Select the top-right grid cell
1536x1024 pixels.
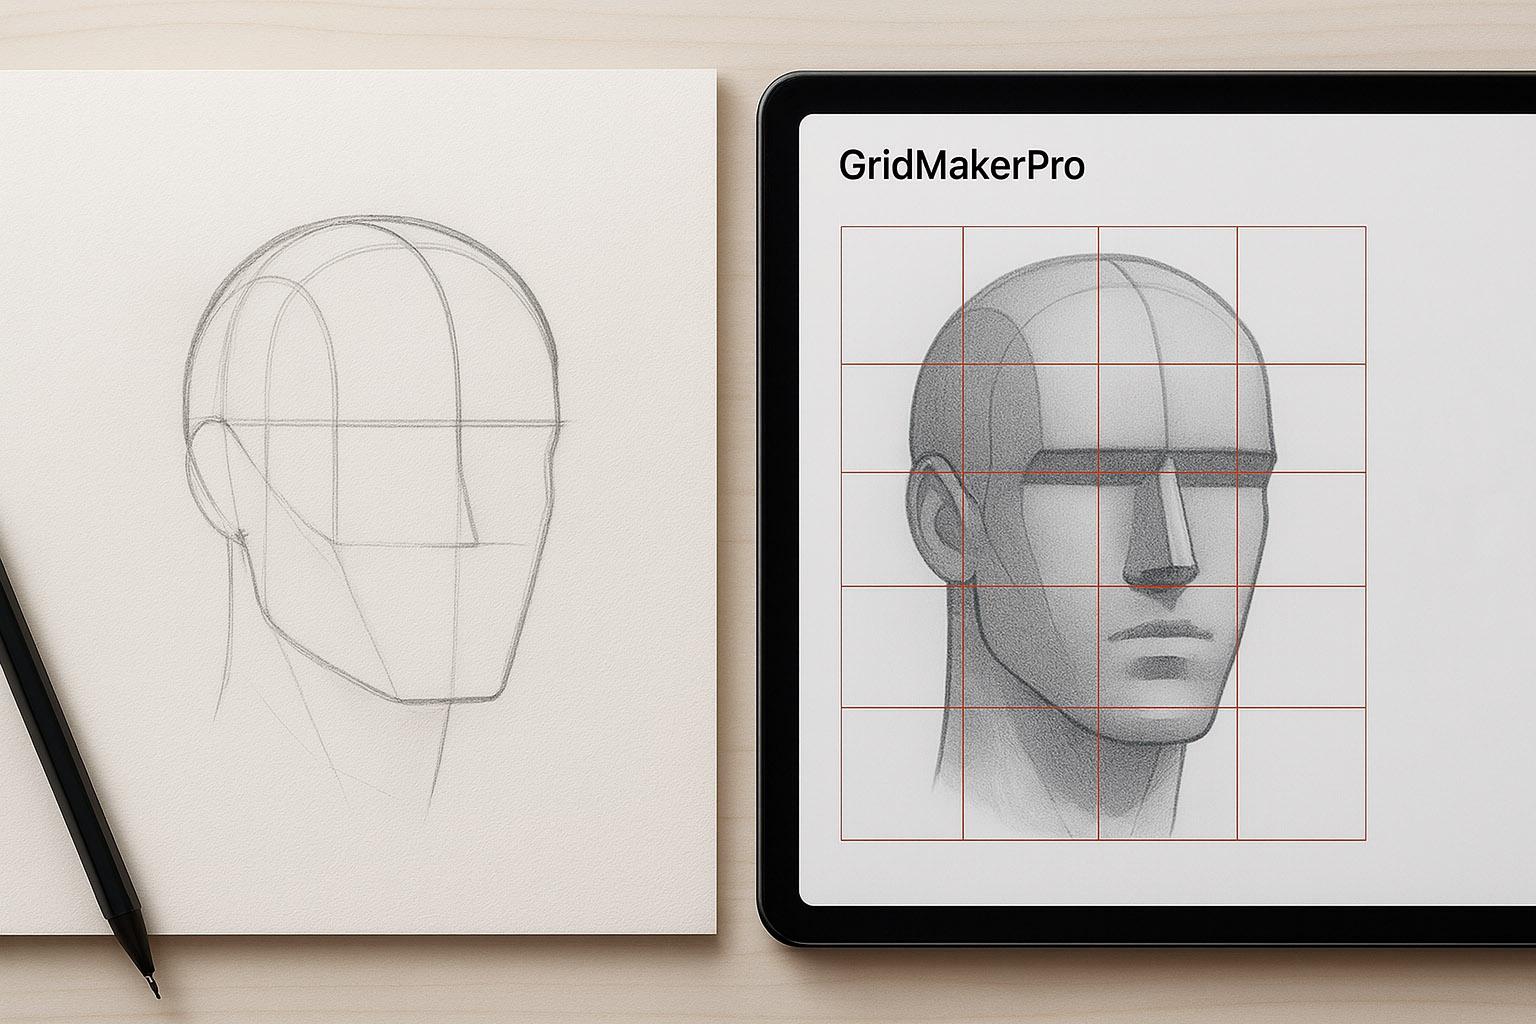coord(1301,296)
